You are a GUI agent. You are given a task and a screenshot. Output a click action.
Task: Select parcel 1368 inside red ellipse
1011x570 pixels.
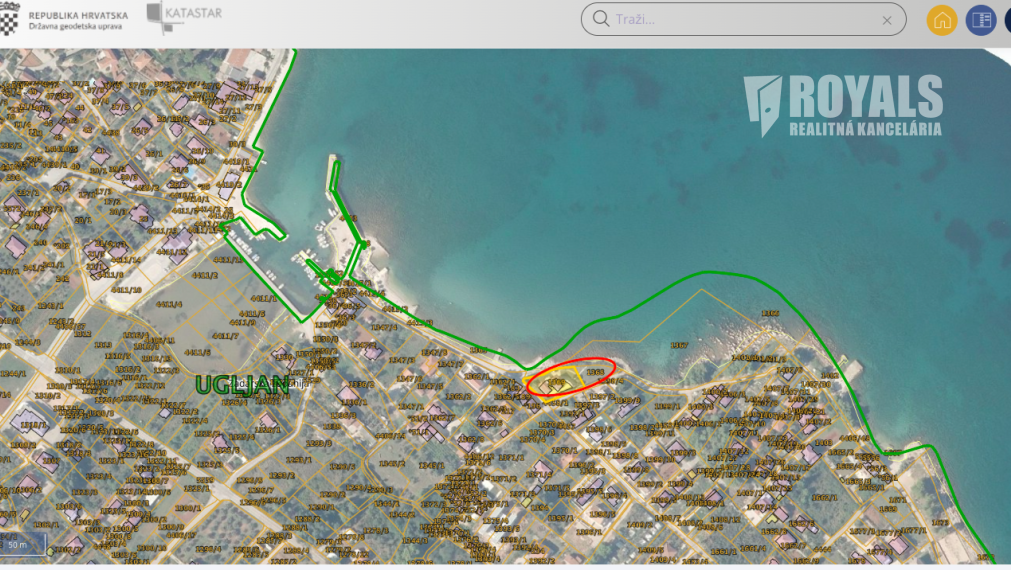(x=595, y=372)
